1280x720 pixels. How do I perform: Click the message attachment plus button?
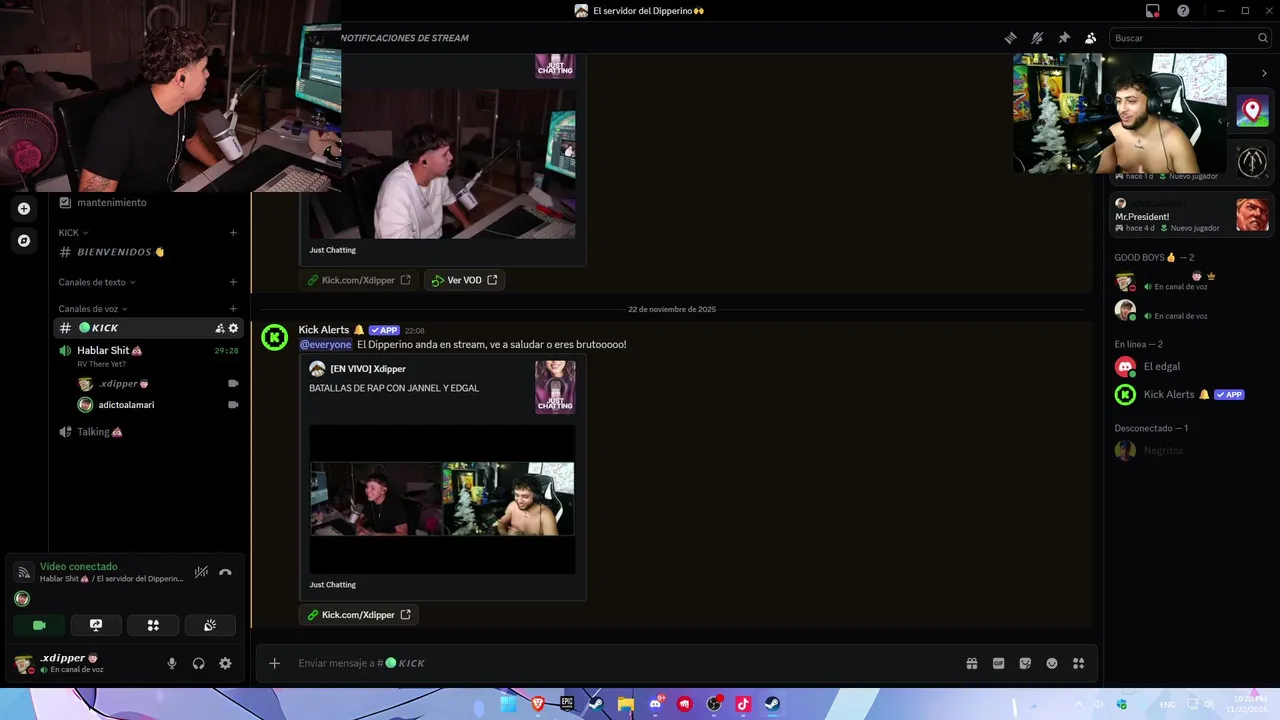(x=275, y=663)
